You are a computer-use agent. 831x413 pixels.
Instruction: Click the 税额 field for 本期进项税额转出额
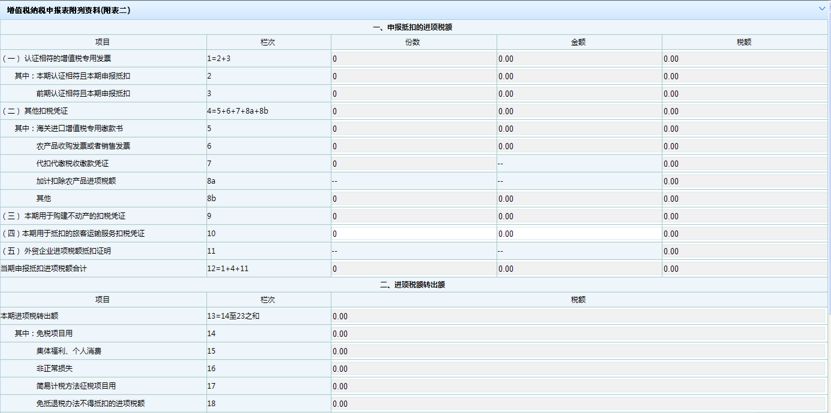(x=578, y=316)
